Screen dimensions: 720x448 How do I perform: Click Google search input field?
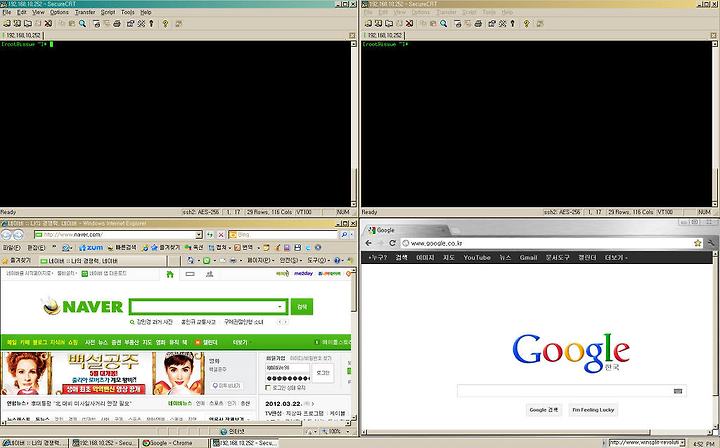(x=572, y=391)
